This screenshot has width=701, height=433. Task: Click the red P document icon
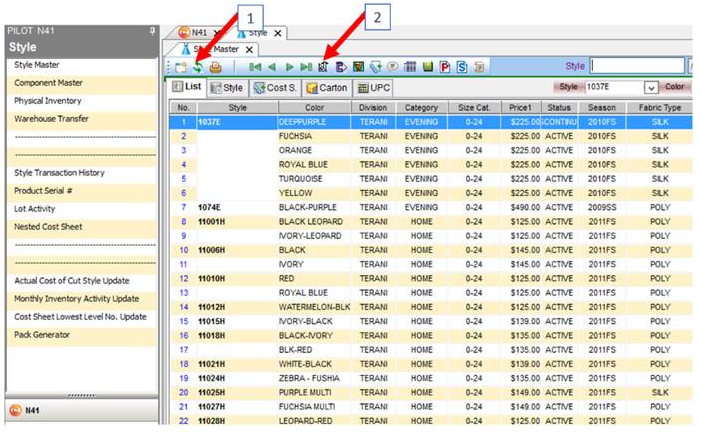(445, 67)
